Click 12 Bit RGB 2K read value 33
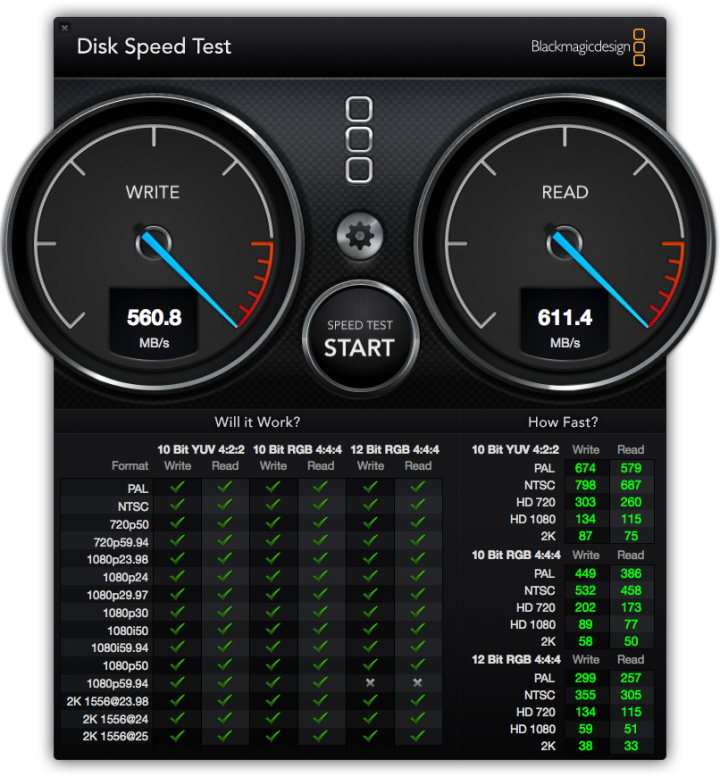 click(631, 746)
